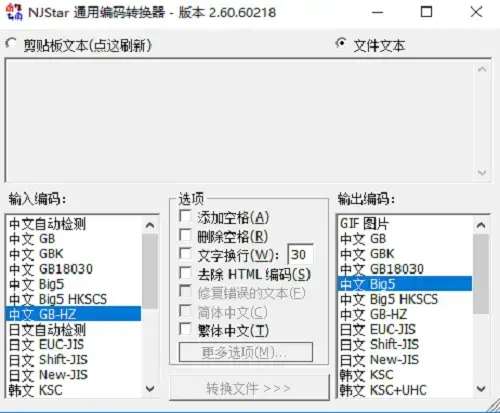Viewport: 500px width, 413px height.
Task: Click the line width field showing 30
Action: [300, 255]
